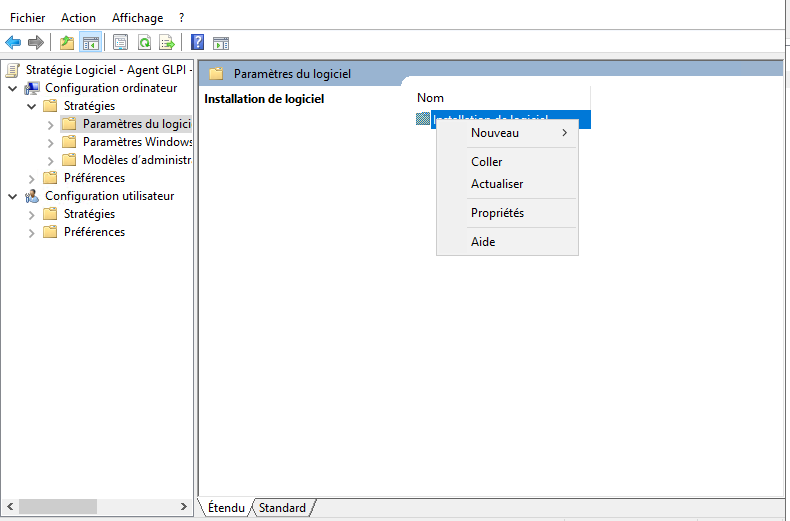Click the Export list toolbar icon
Viewport: 790px width, 521px height.
167,42
